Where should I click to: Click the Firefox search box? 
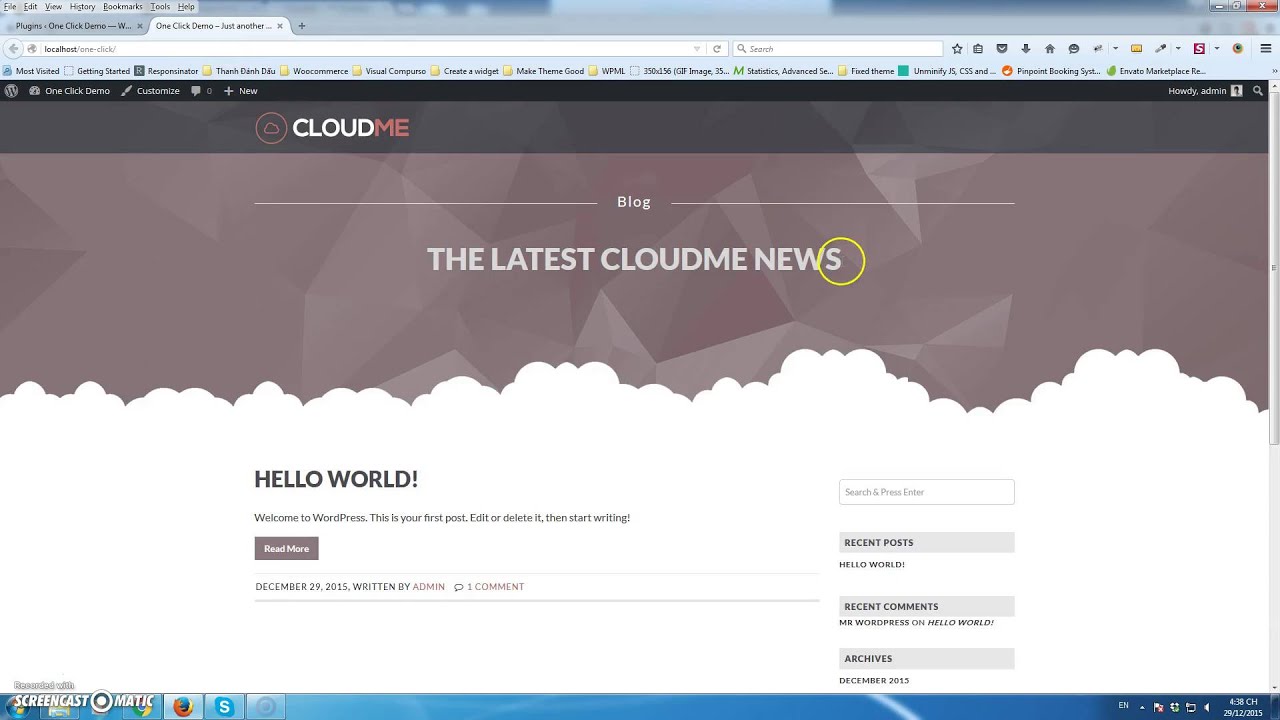coord(838,48)
